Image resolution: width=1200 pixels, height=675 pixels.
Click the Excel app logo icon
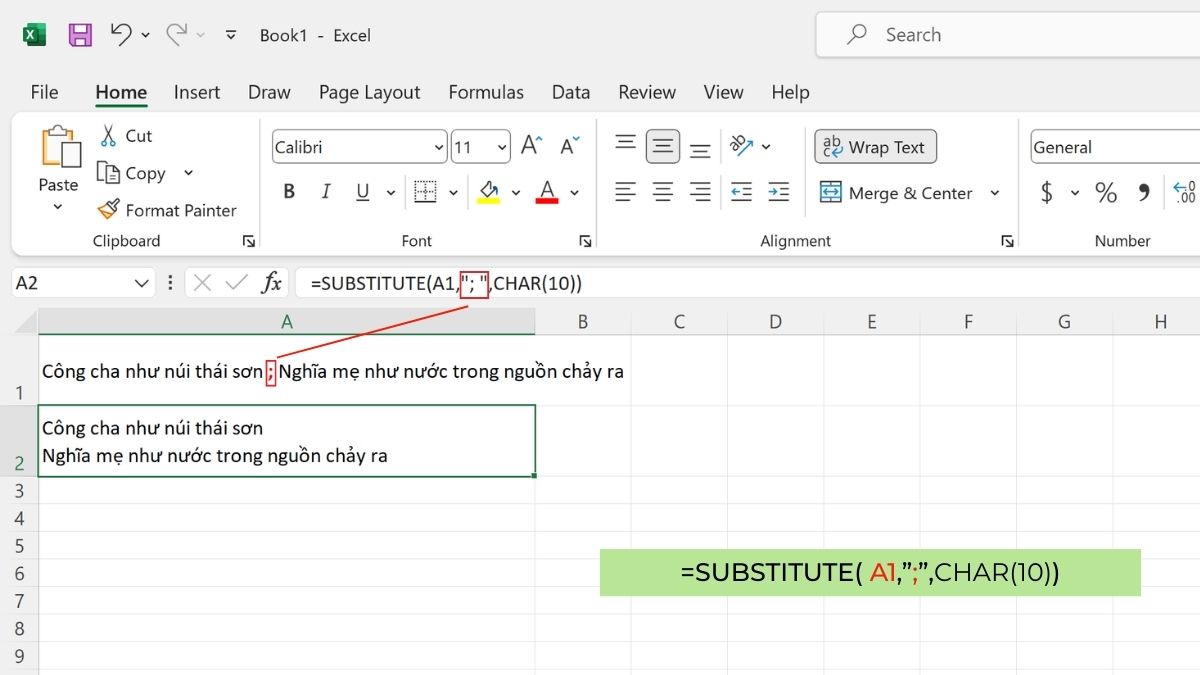pos(34,35)
